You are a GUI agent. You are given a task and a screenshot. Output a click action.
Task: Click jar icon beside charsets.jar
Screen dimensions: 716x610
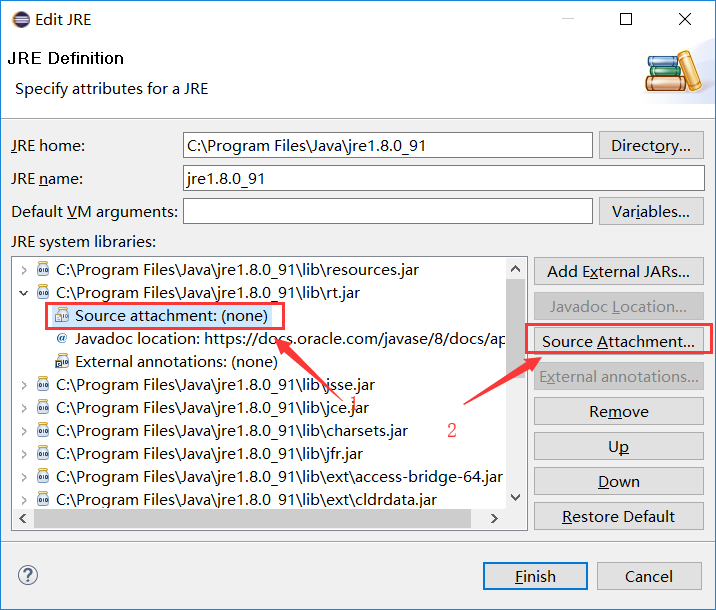click(x=43, y=431)
